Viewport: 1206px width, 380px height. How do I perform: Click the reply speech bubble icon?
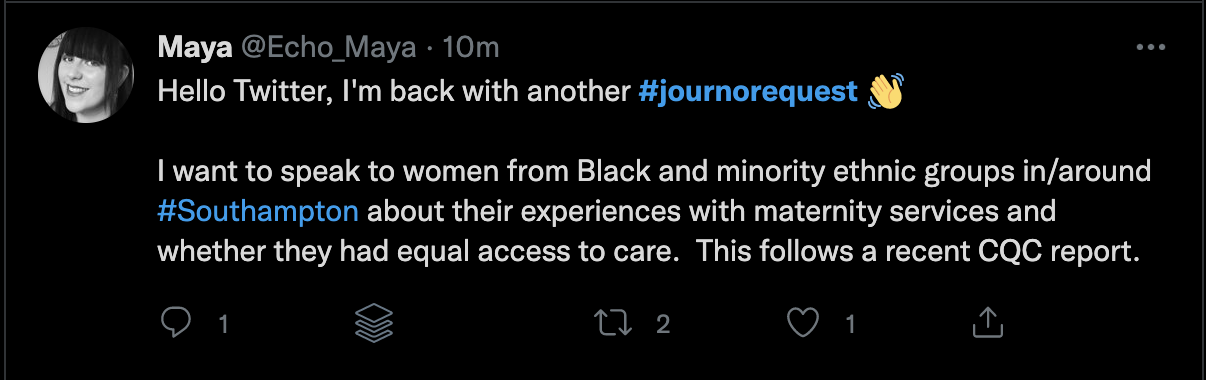(177, 322)
